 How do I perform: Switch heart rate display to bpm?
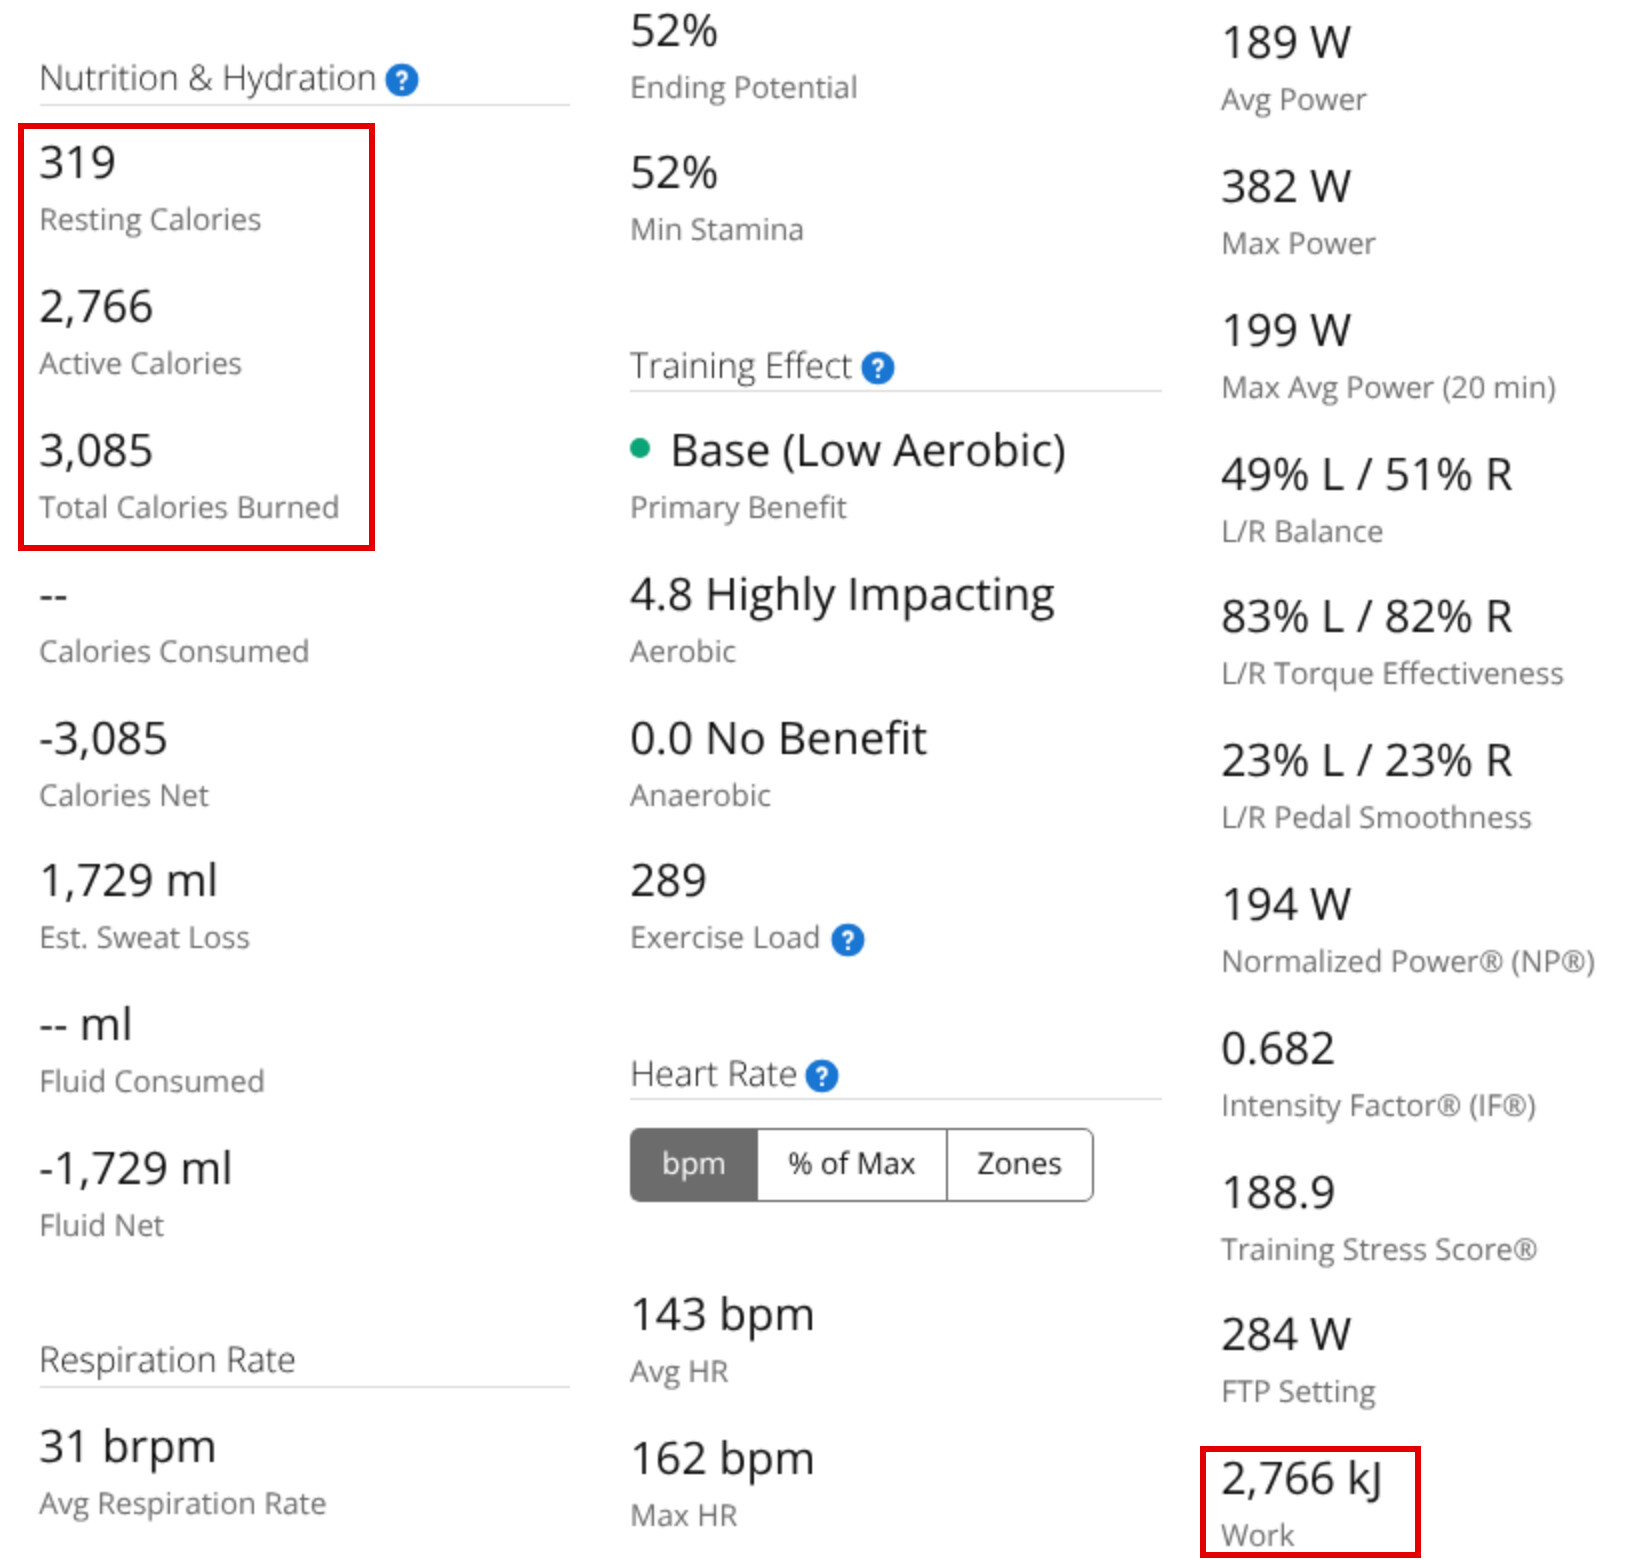[694, 1164]
